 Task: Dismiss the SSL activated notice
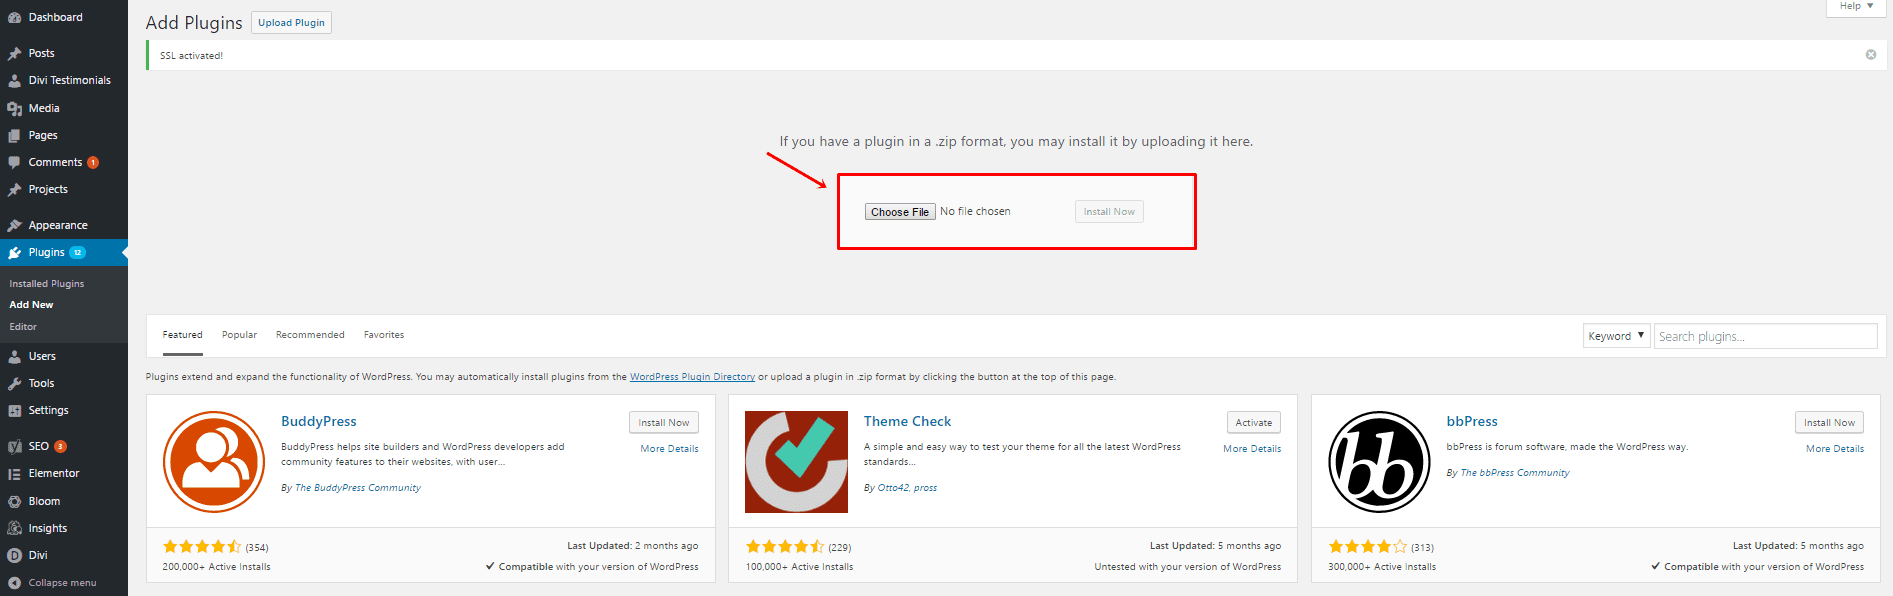coord(1871,55)
